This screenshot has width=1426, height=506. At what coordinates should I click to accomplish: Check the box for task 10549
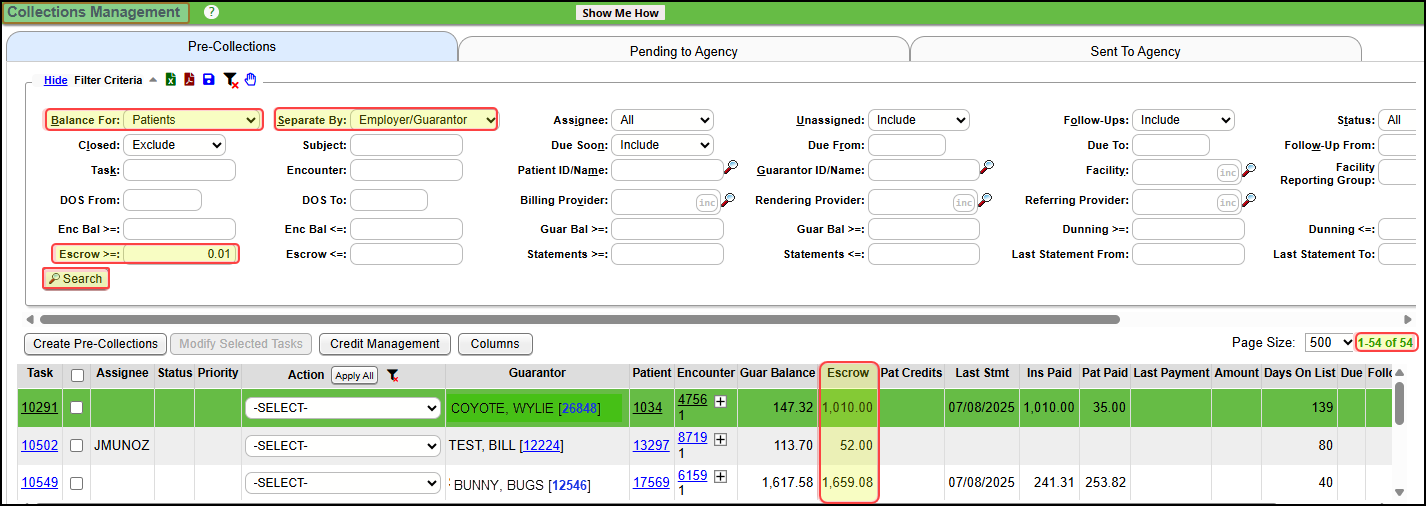pos(76,483)
